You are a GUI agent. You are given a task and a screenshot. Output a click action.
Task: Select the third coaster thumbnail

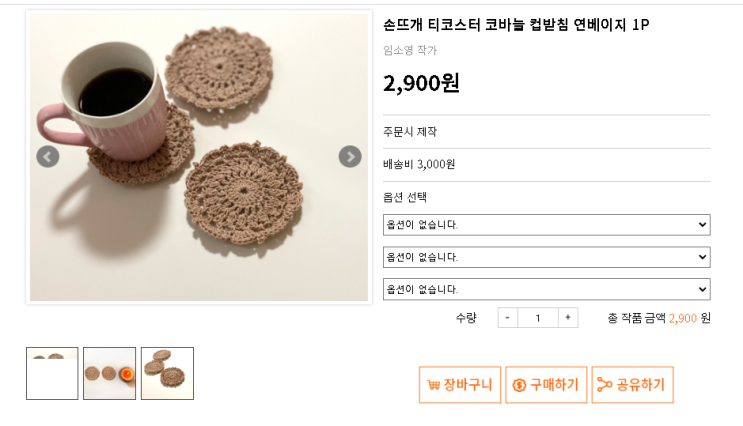coord(167,373)
